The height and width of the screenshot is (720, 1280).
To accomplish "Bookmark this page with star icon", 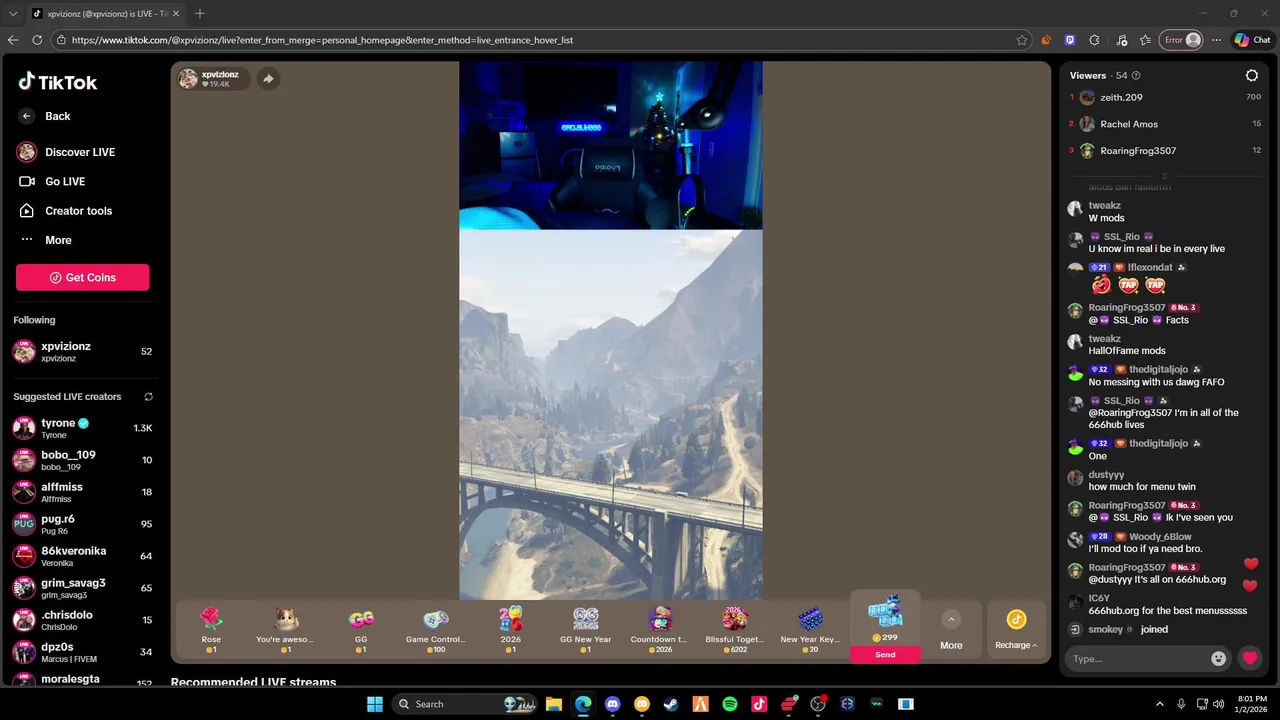I will [x=1021, y=40].
